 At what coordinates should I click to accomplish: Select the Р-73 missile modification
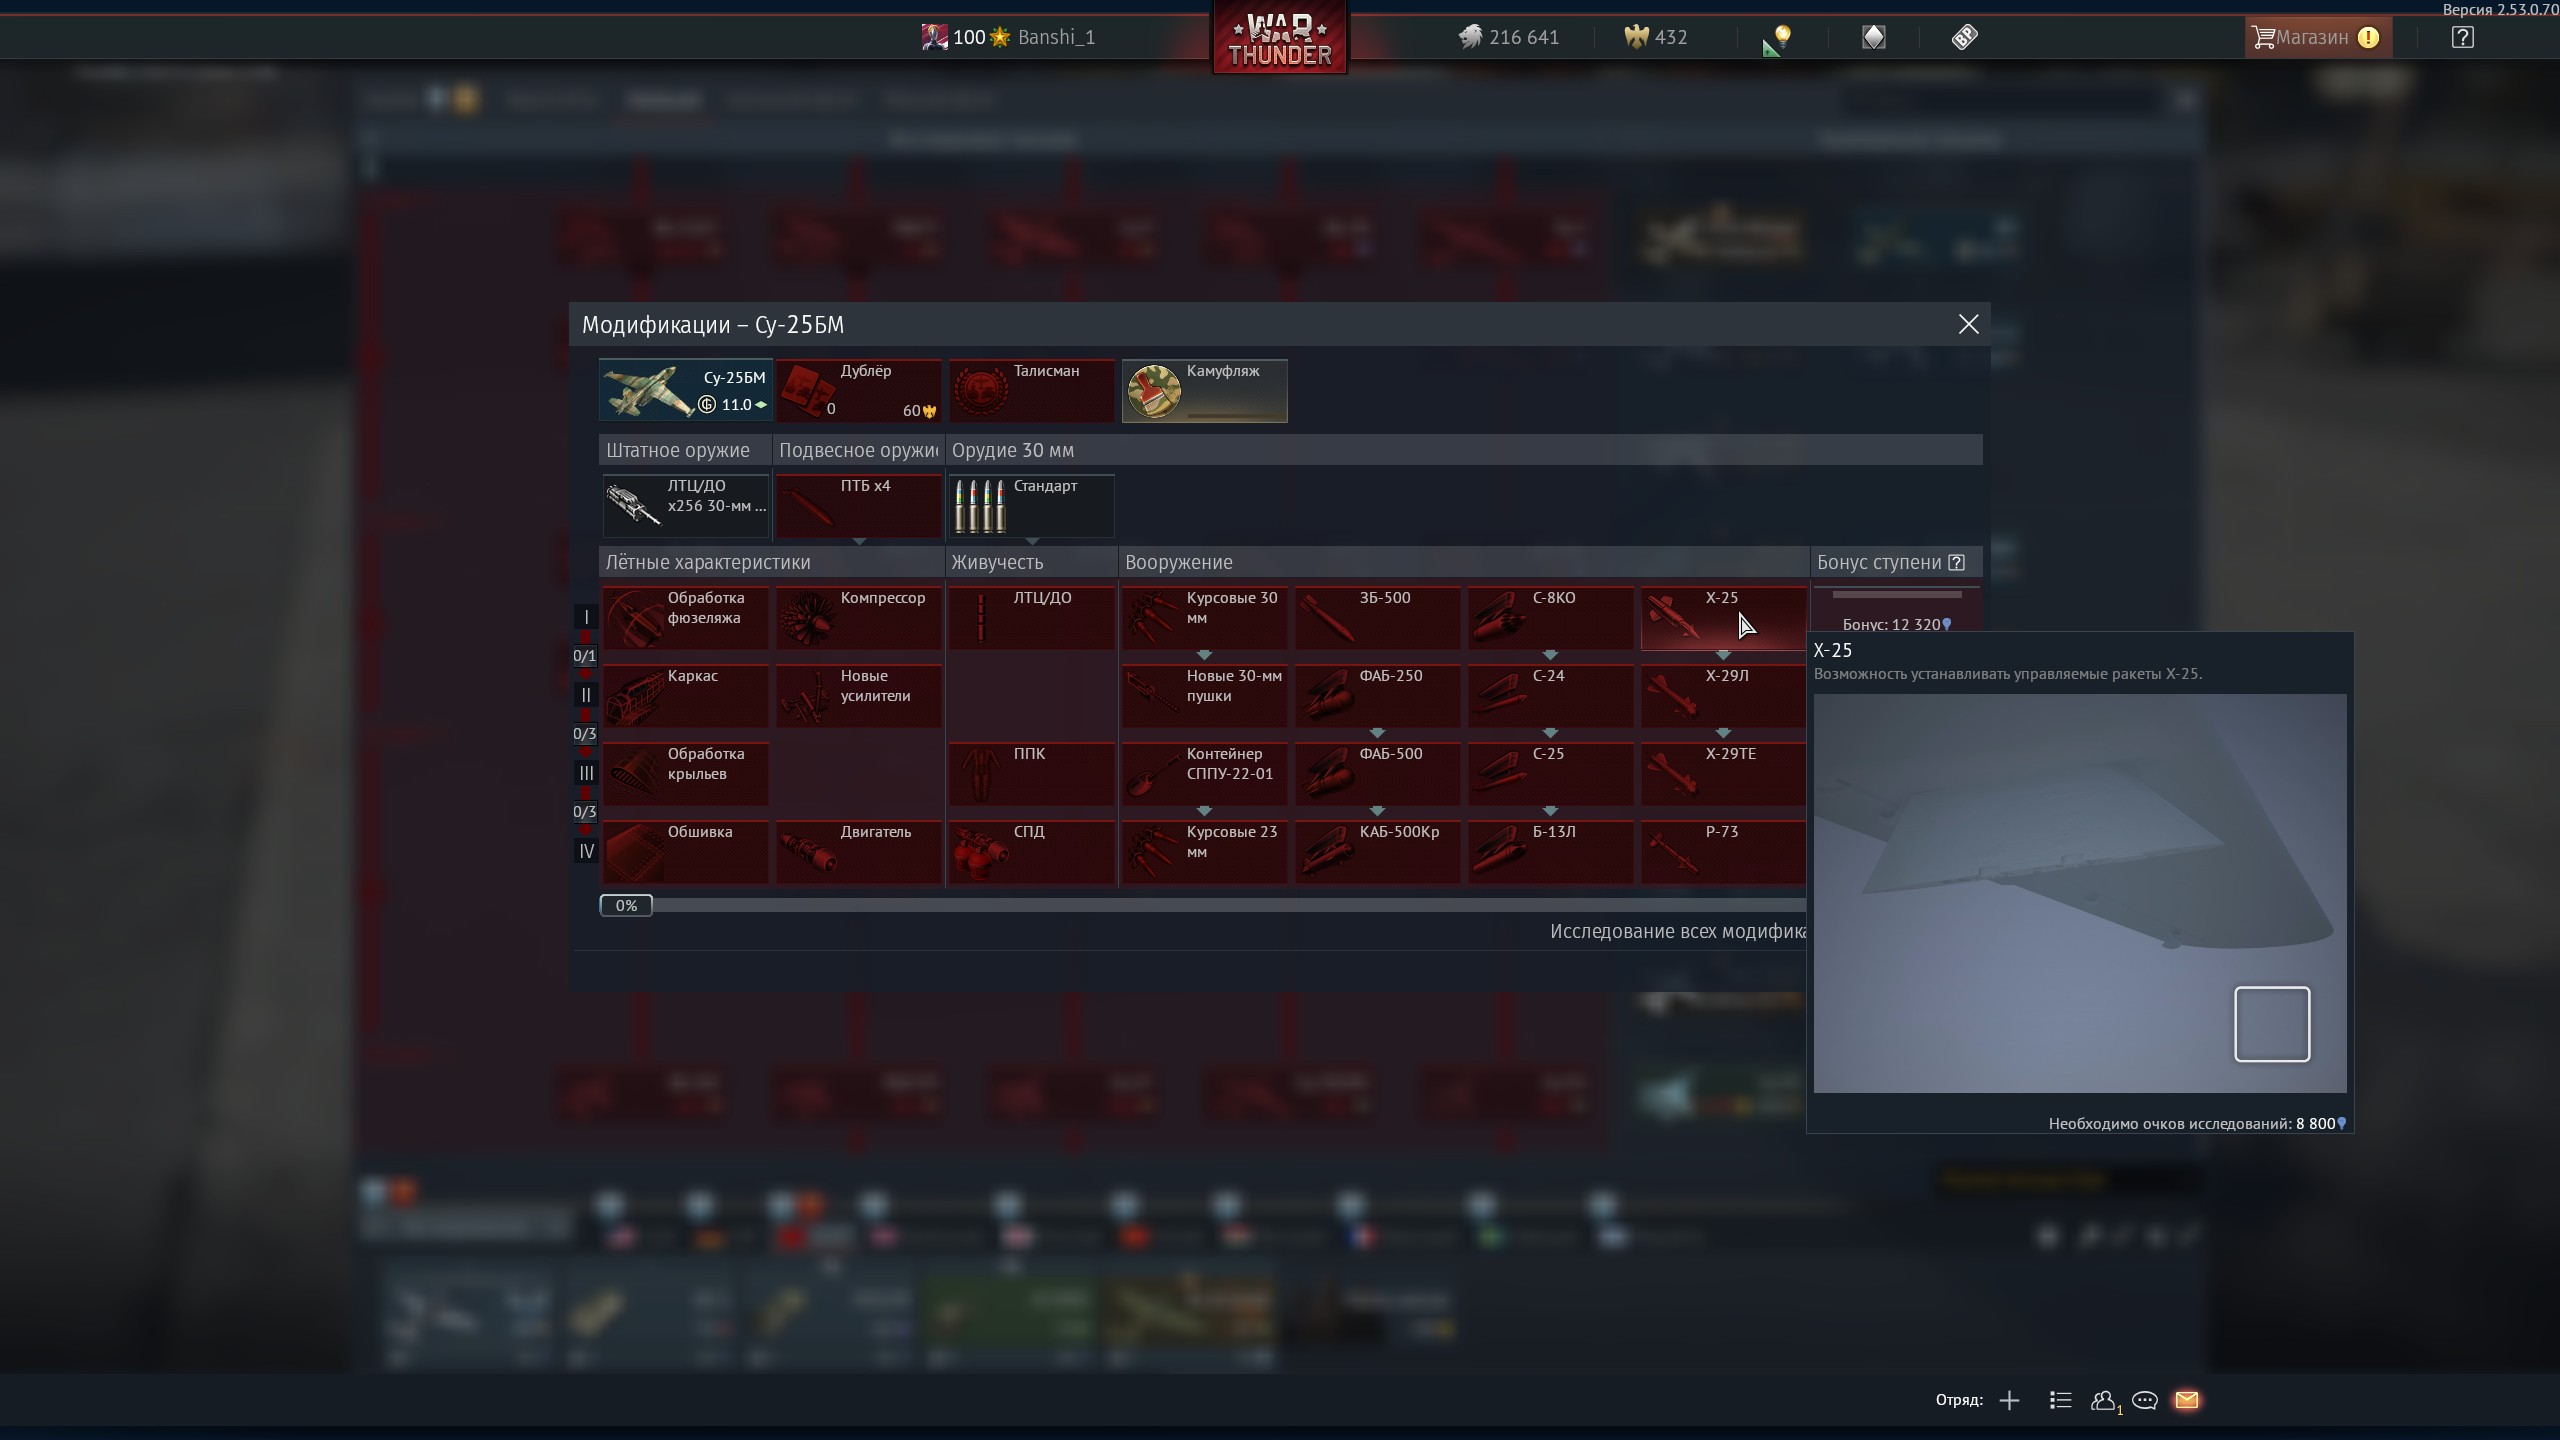click(x=1722, y=852)
